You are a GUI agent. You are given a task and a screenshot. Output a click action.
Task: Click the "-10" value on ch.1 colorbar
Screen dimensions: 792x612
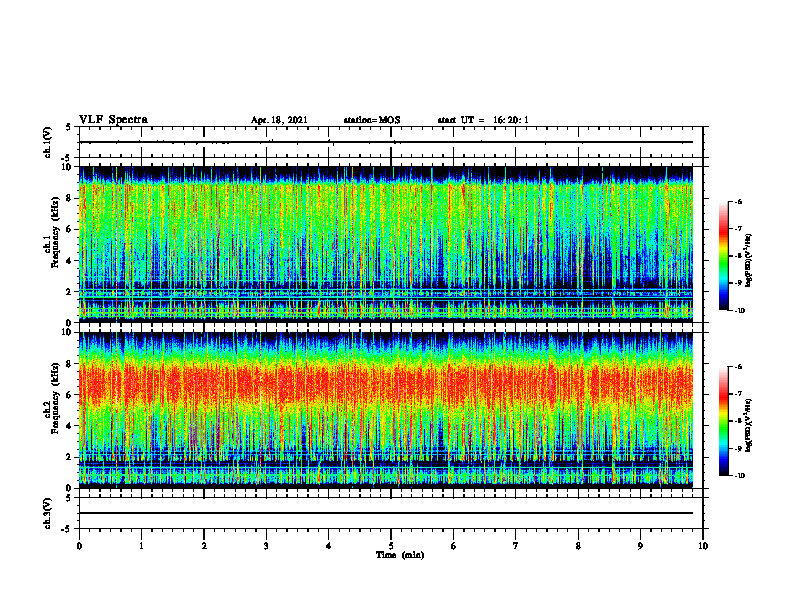click(x=740, y=311)
